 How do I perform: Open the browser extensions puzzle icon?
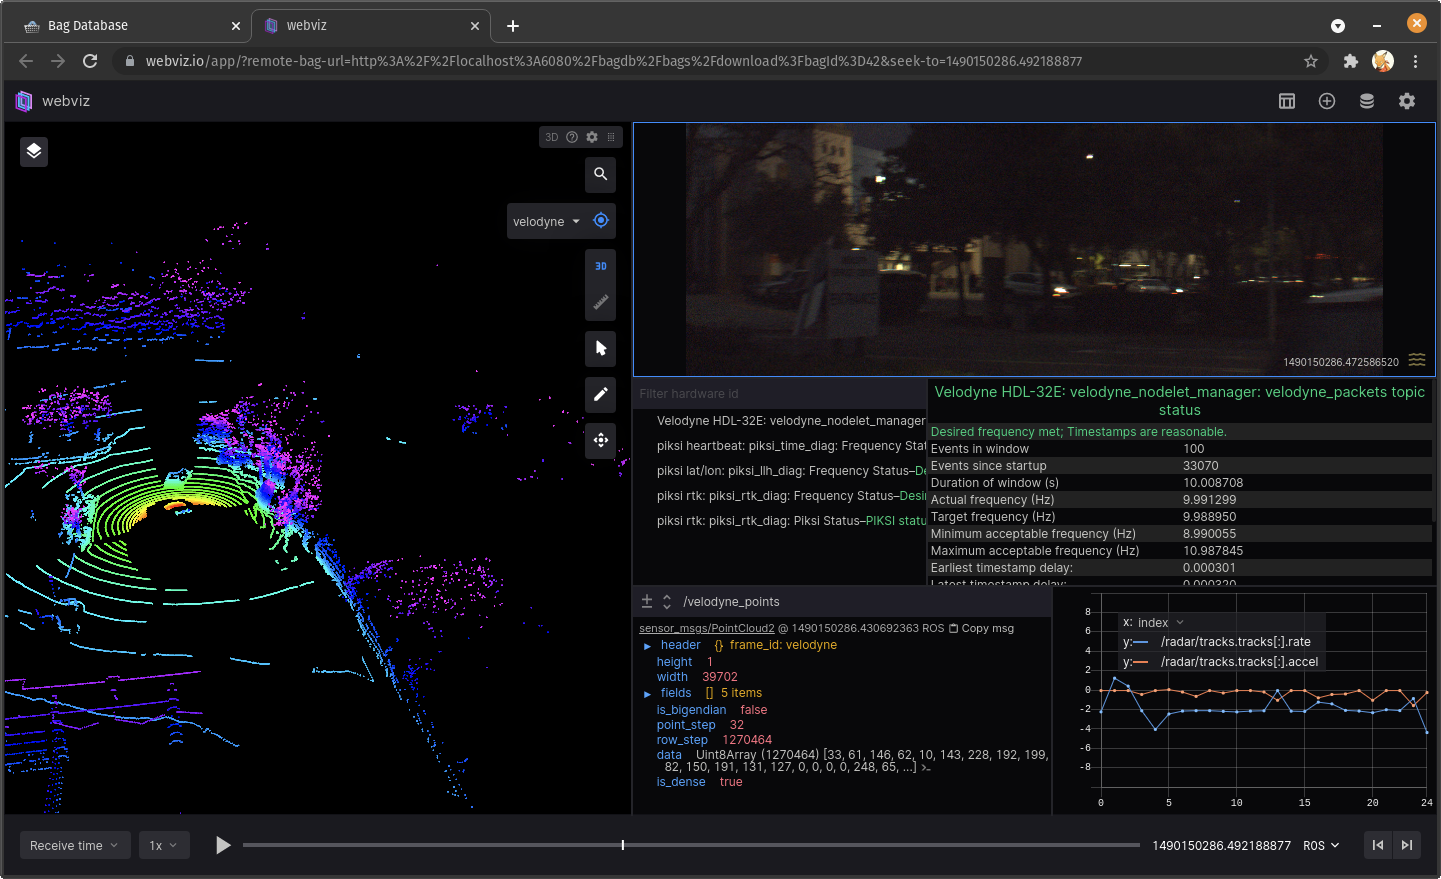coord(1351,61)
